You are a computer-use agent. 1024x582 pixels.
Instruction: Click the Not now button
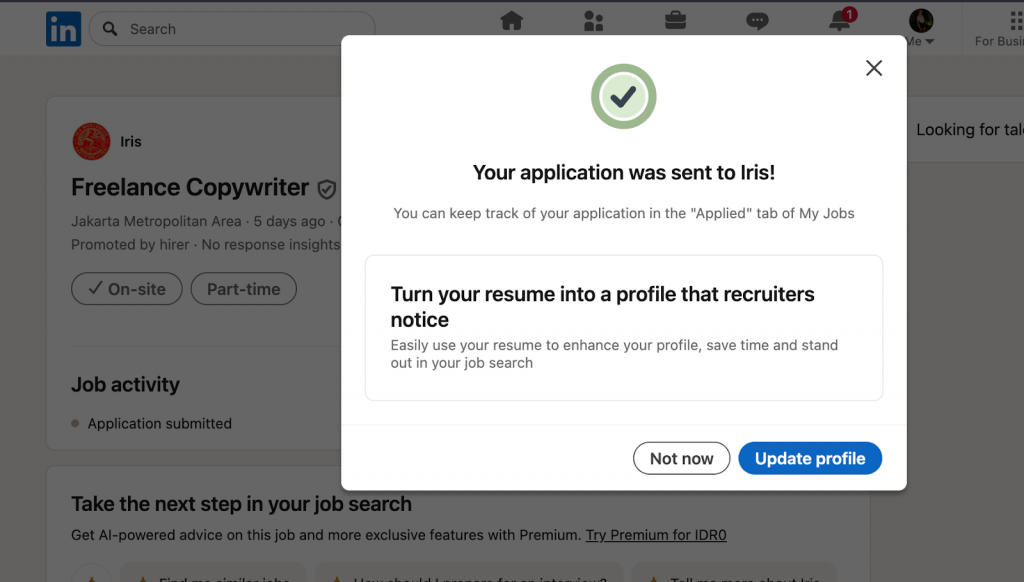coord(681,459)
